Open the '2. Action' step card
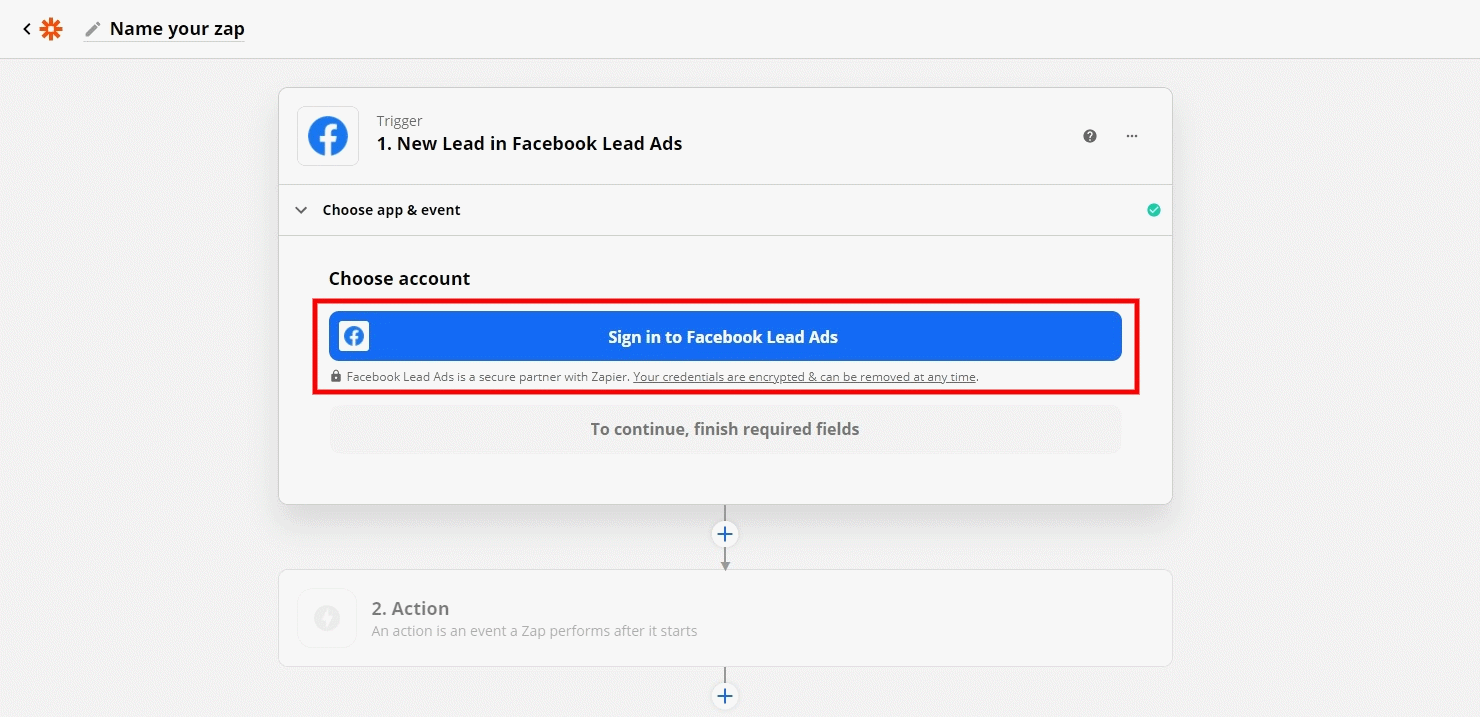The height and width of the screenshot is (717, 1480). pyautogui.click(x=725, y=618)
